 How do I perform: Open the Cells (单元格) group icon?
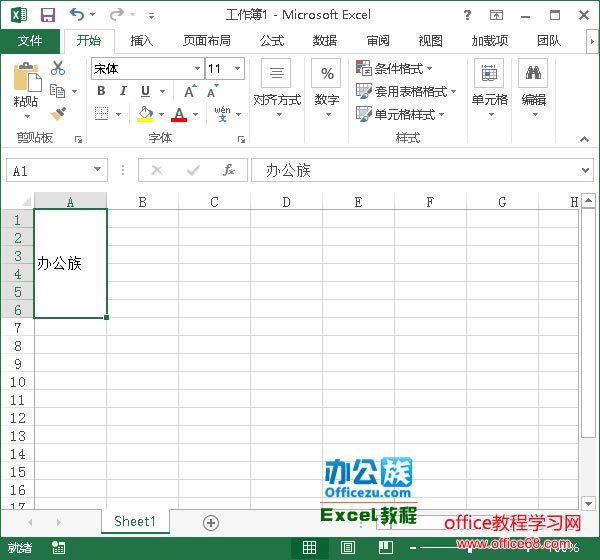[489, 73]
